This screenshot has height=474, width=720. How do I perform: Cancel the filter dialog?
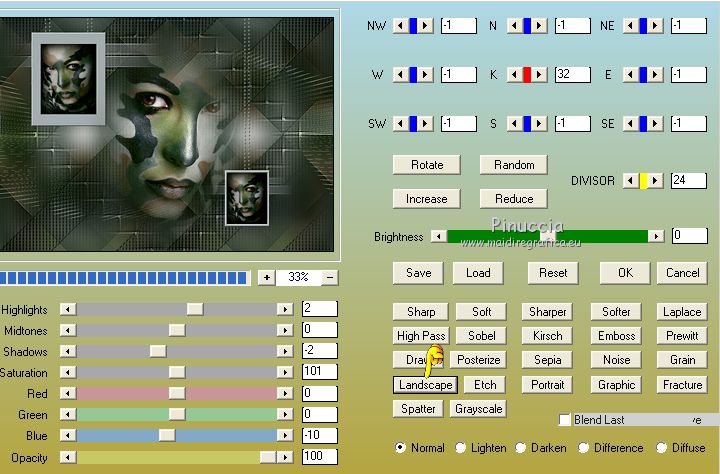(x=682, y=273)
